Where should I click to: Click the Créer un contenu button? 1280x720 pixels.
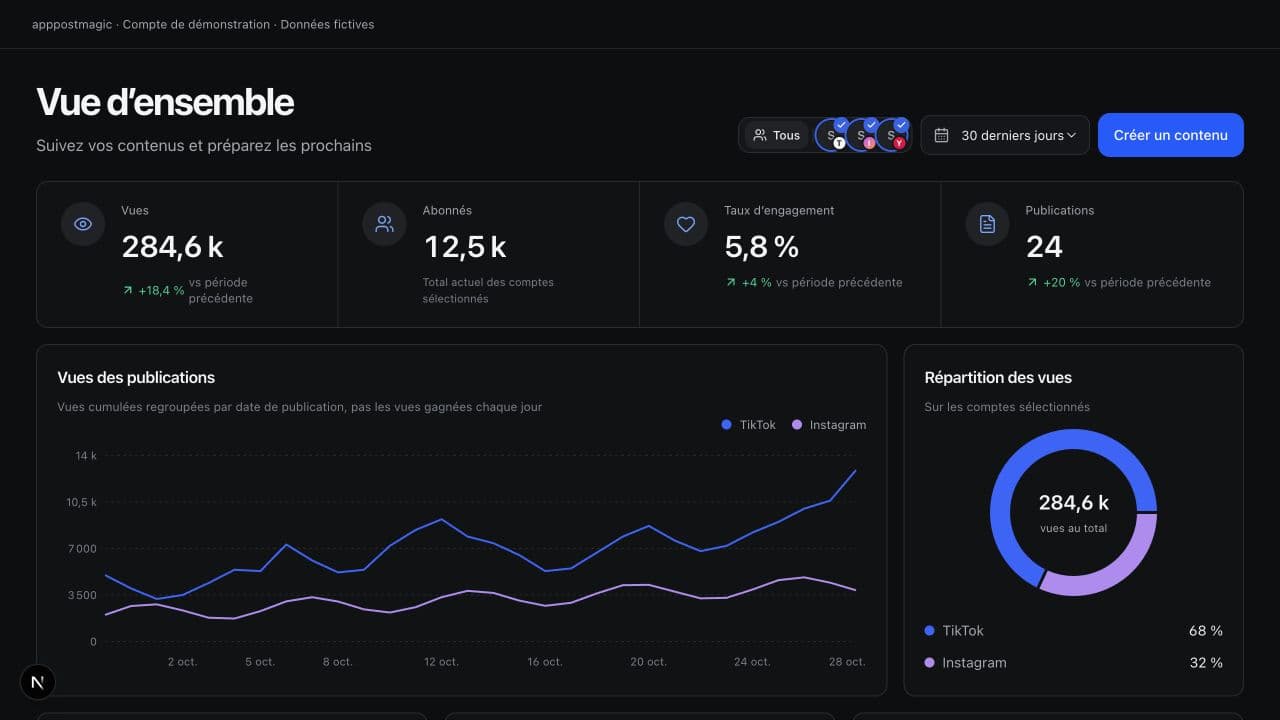(x=1171, y=135)
